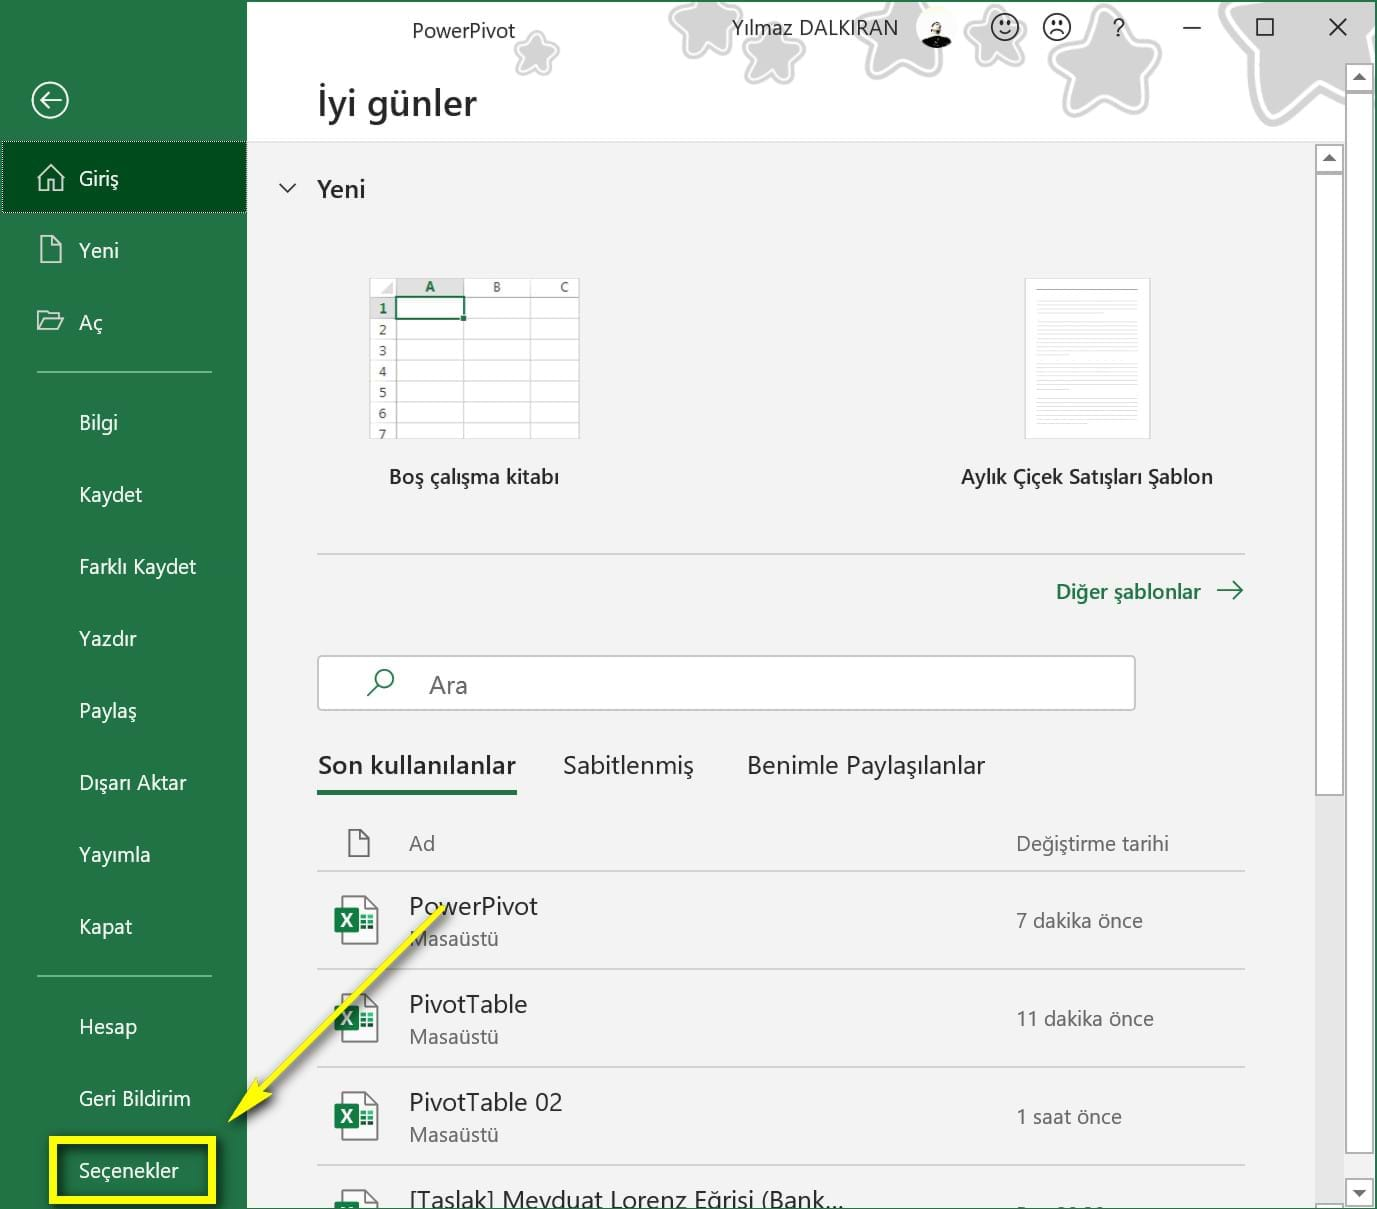The width and height of the screenshot is (1377, 1209).
Task: Select Paylaş in the sidebar
Action: pos(107,711)
